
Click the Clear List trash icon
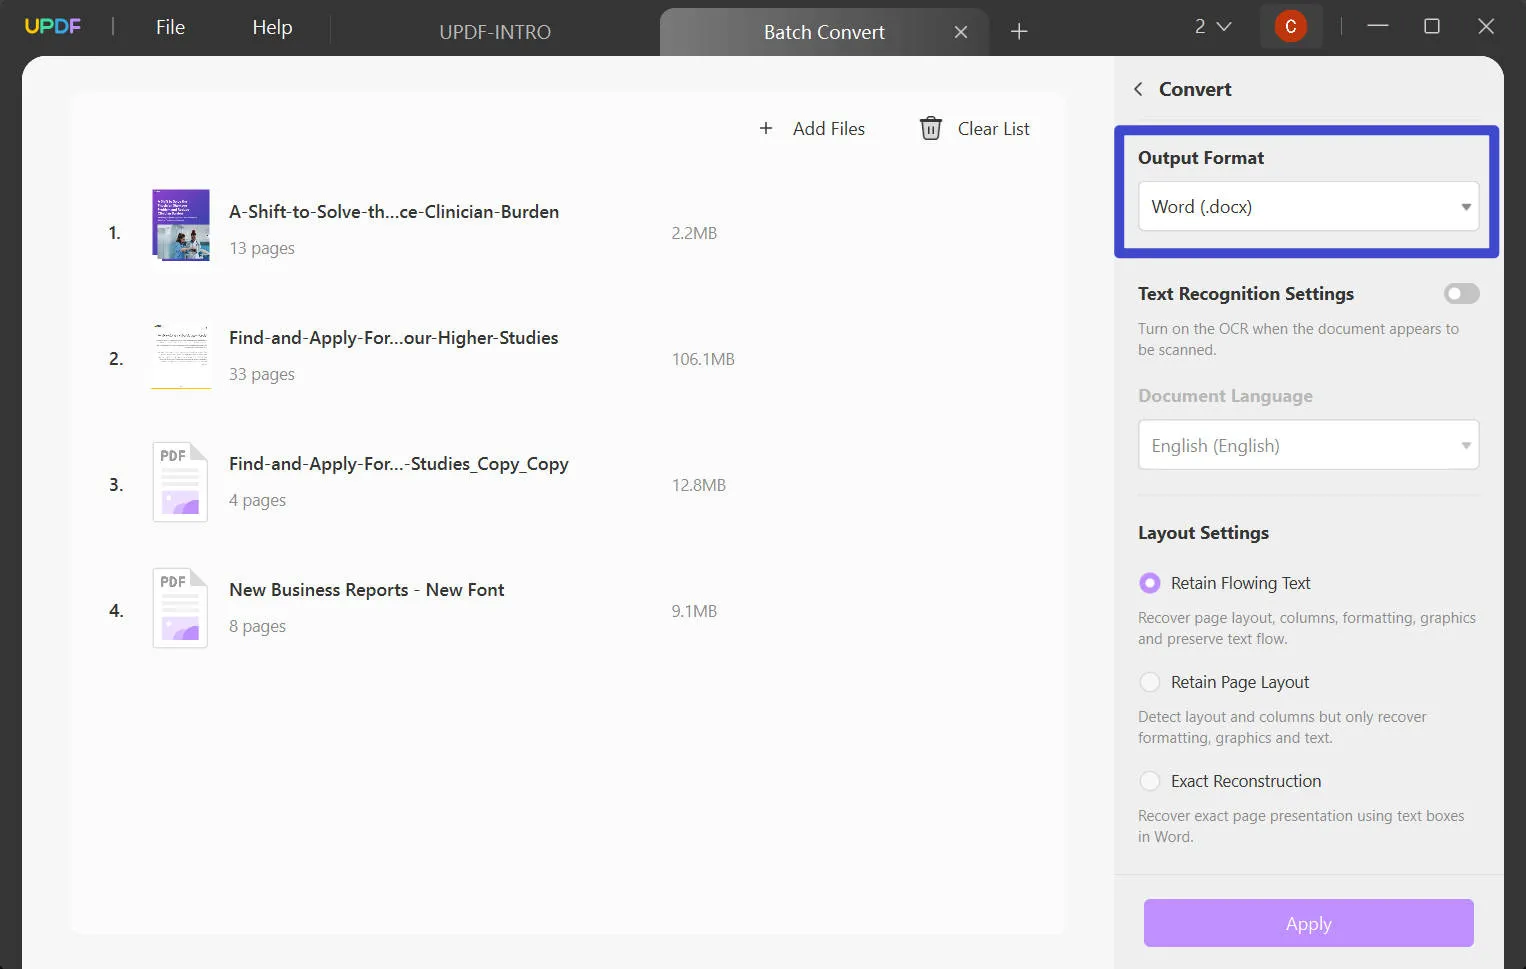[x=931, y=128]
